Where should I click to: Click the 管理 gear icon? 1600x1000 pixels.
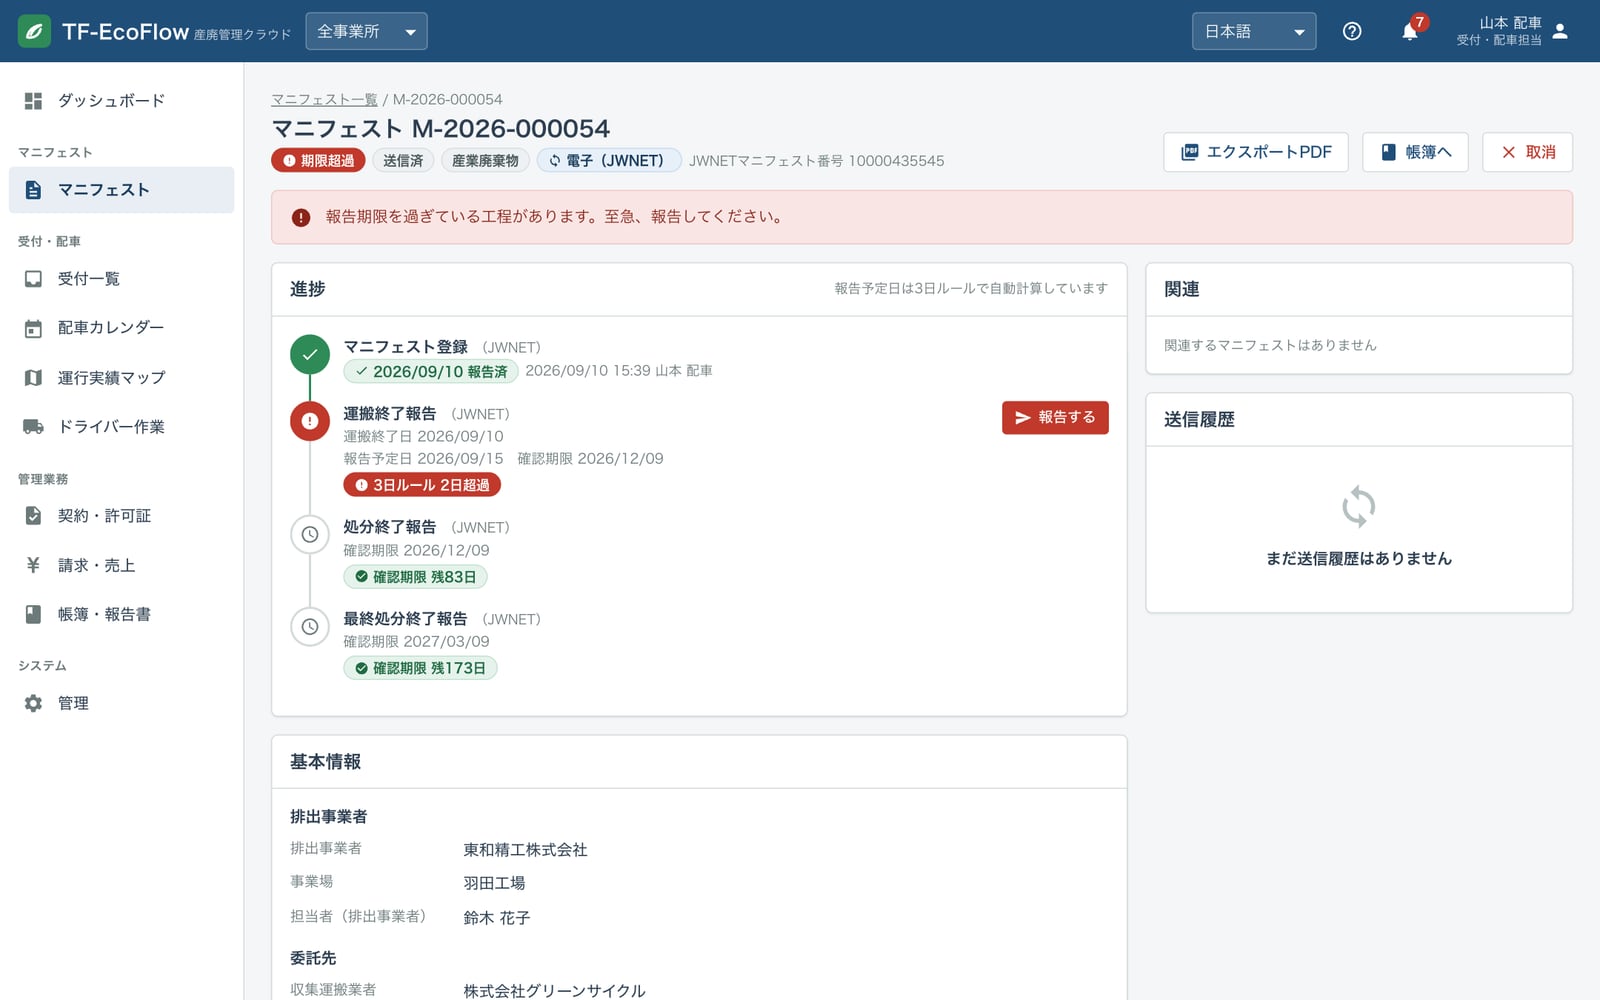pyautogui.click(x=33, y=704)
